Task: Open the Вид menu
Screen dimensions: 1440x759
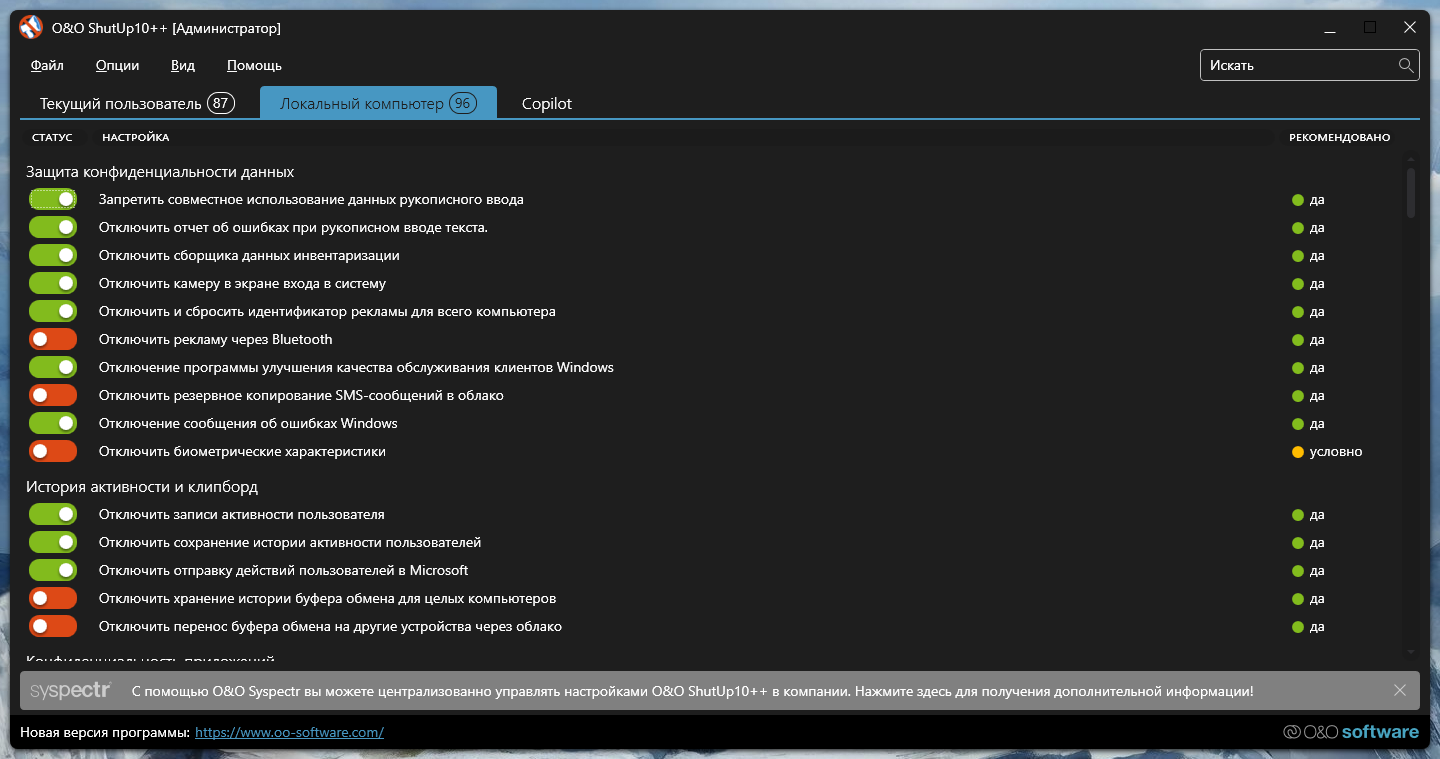Action: [x=183, y=65]
